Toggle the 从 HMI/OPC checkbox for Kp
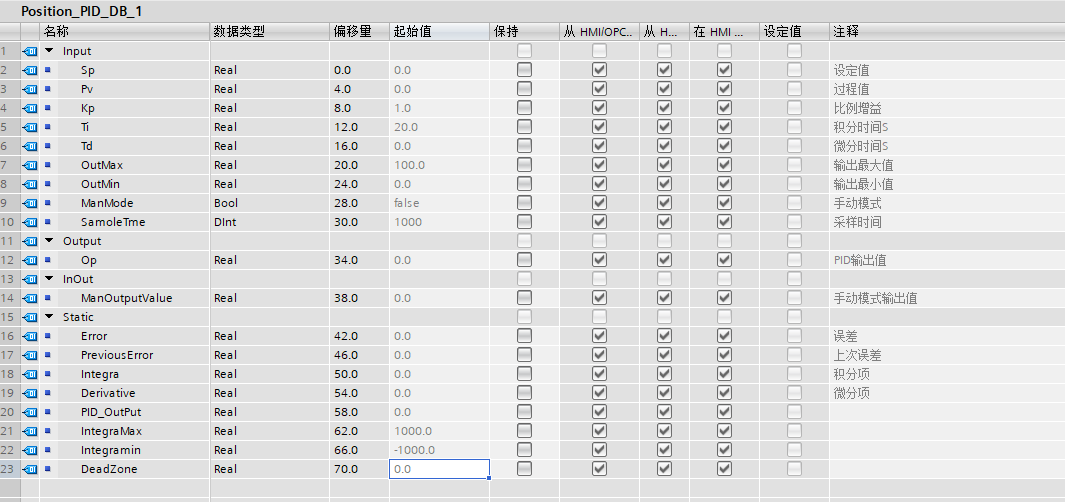 (599, 108)
